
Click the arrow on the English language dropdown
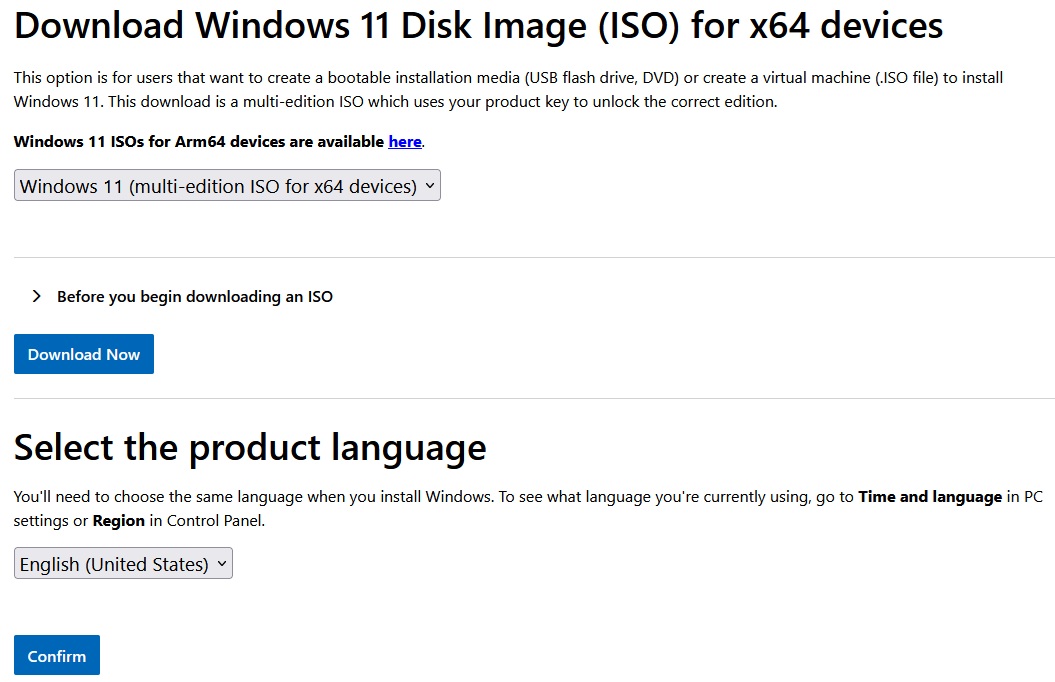pos(221,563)
